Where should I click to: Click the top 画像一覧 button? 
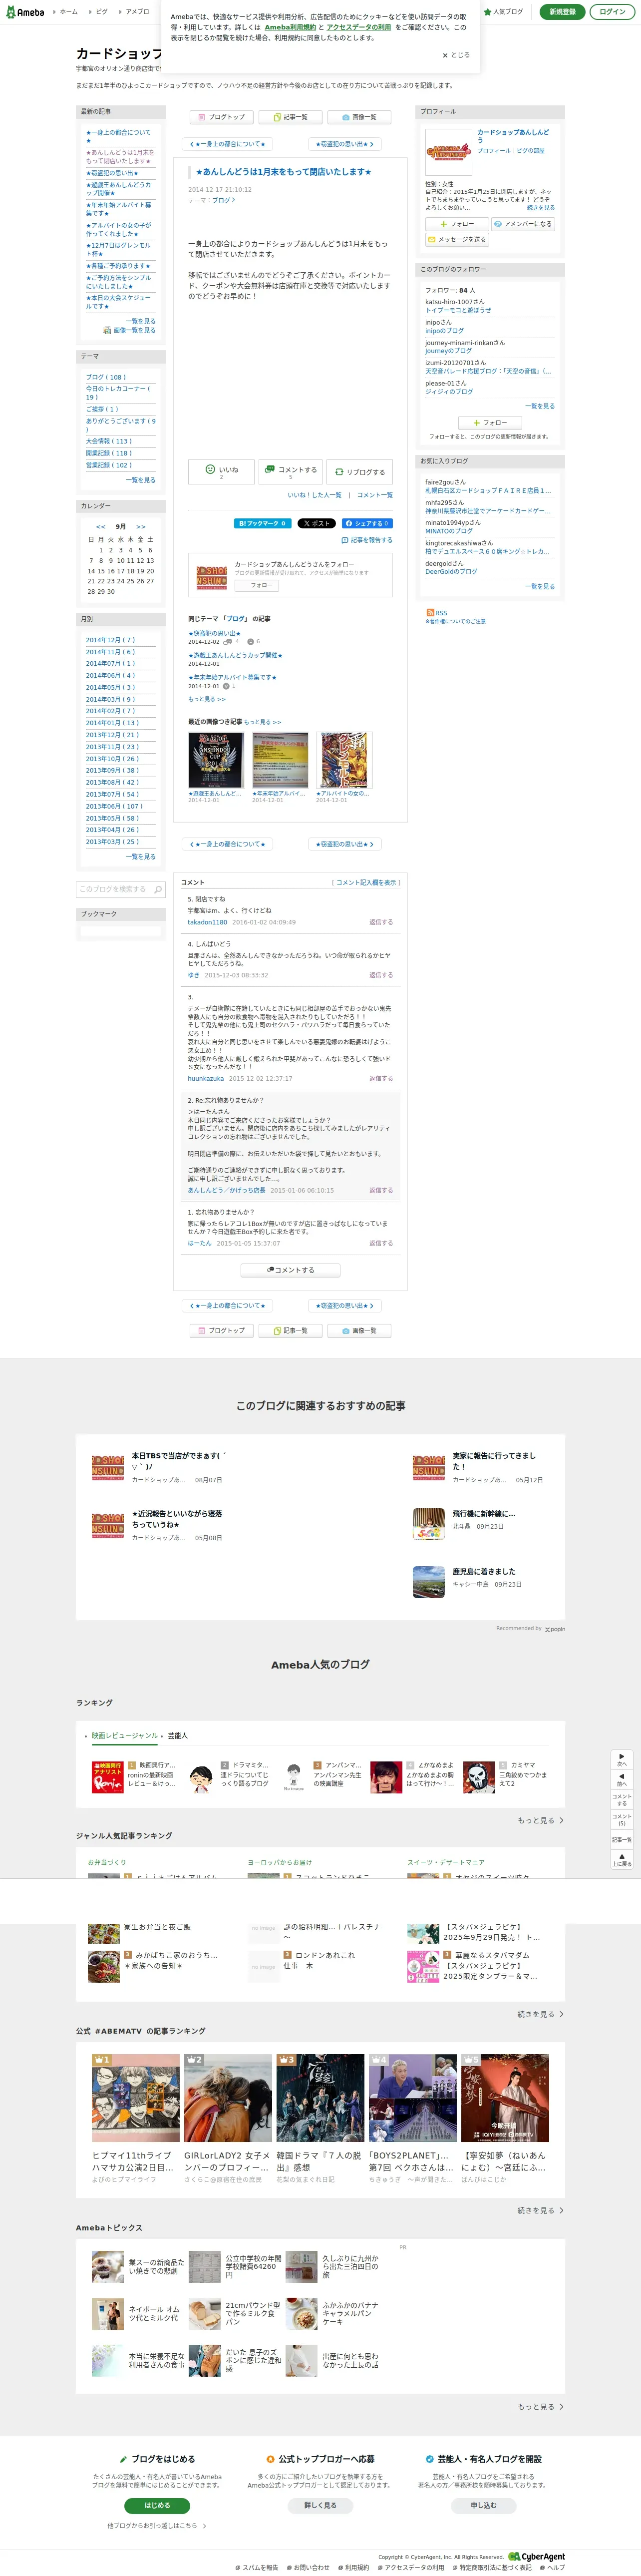(359, 117)
